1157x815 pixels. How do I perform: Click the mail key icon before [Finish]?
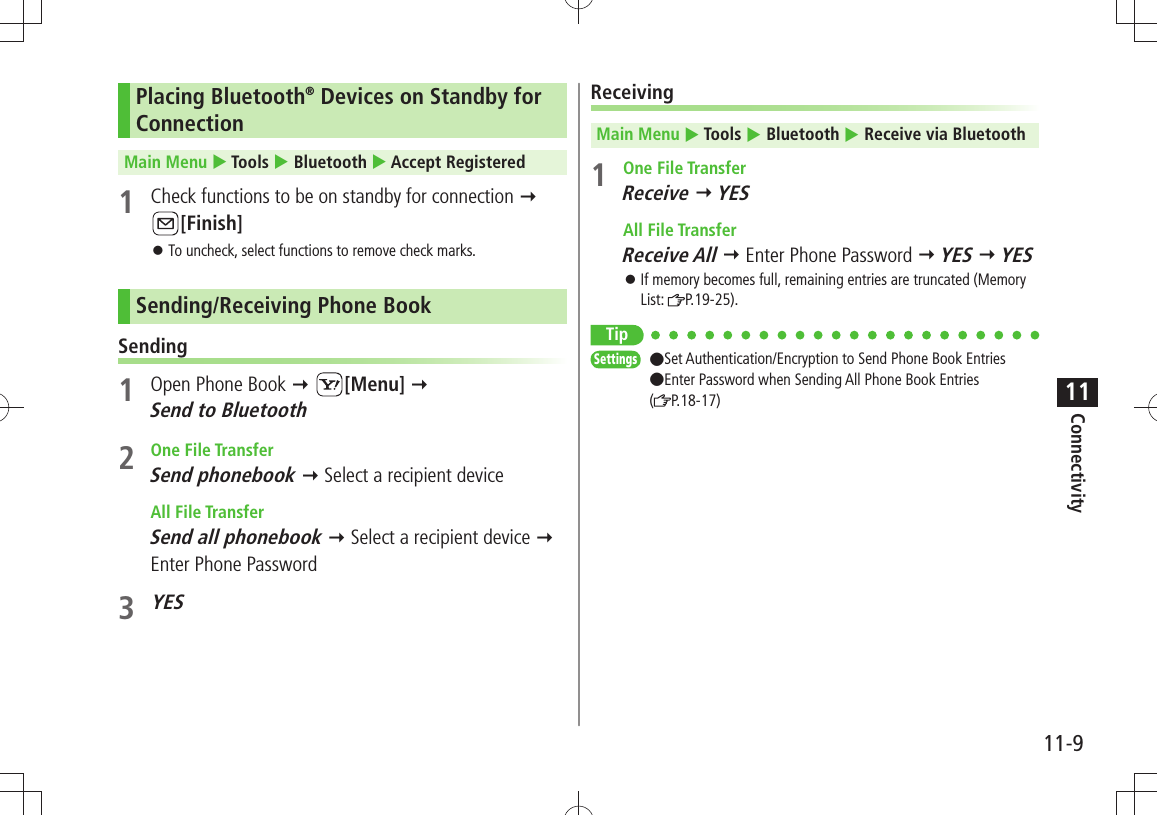pyautogui.click(x=165, y=223)
